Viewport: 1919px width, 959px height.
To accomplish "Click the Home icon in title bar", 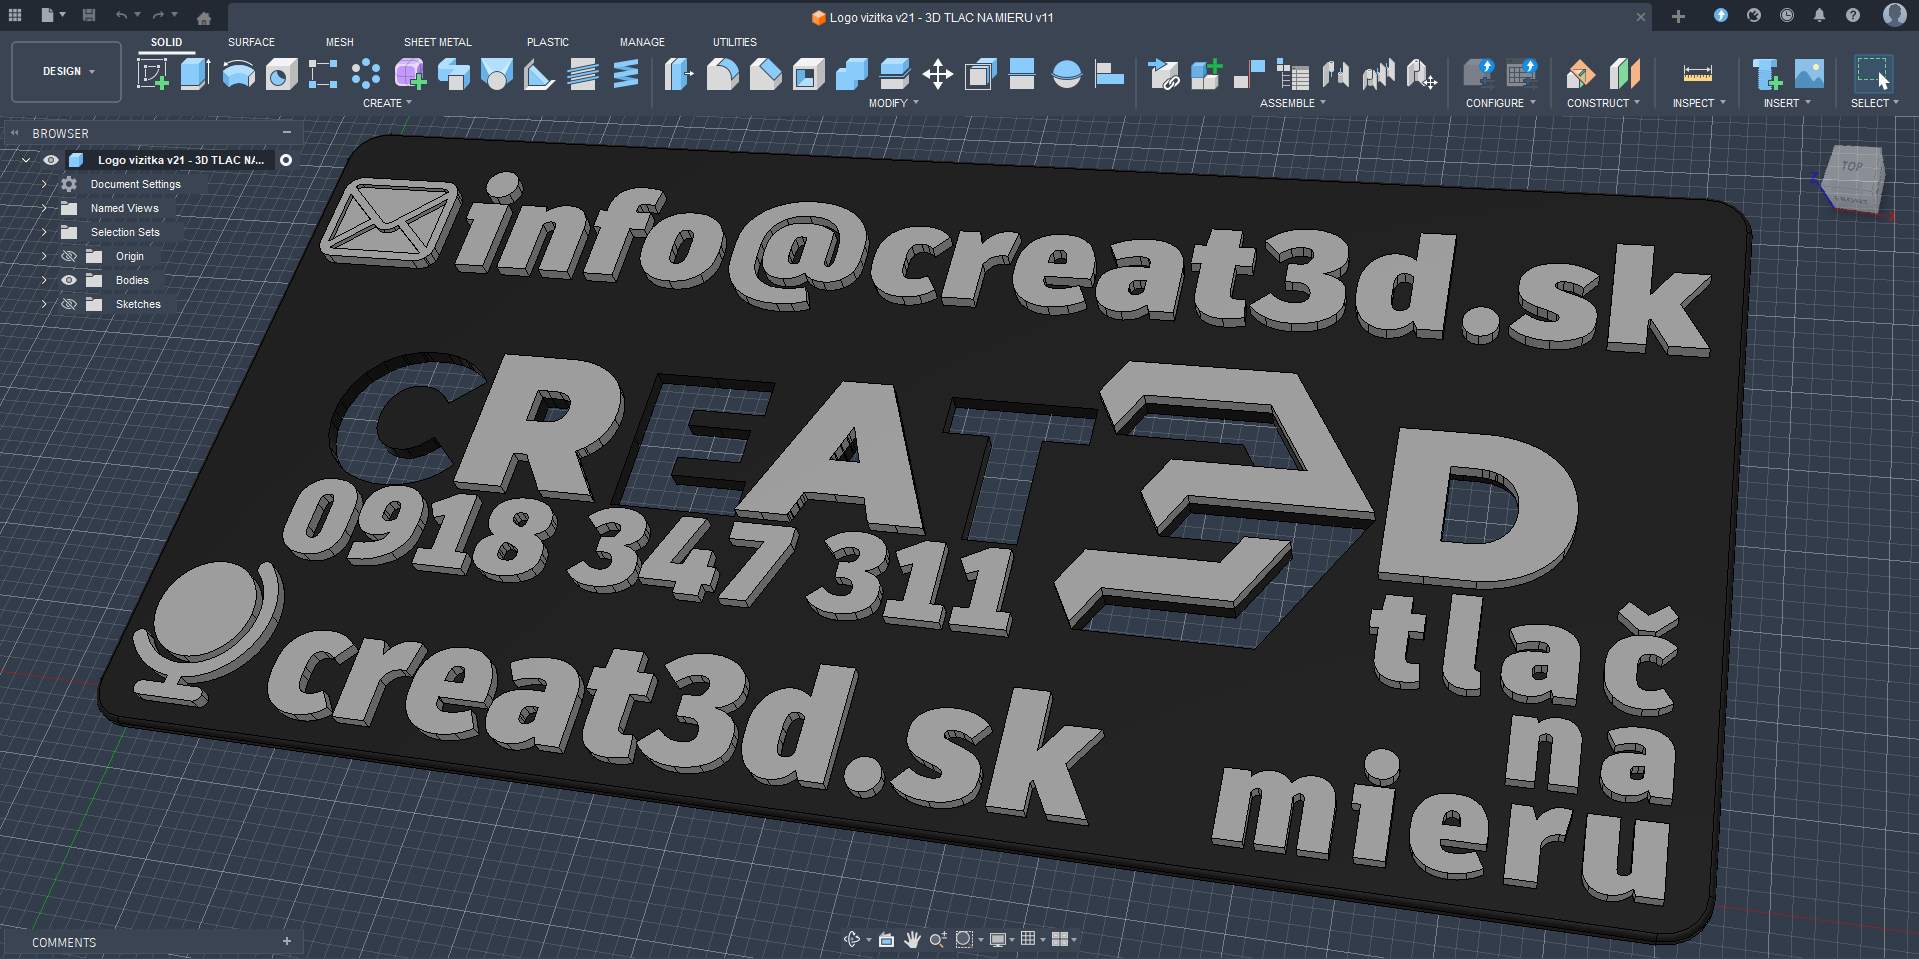I will click(204, 17).
